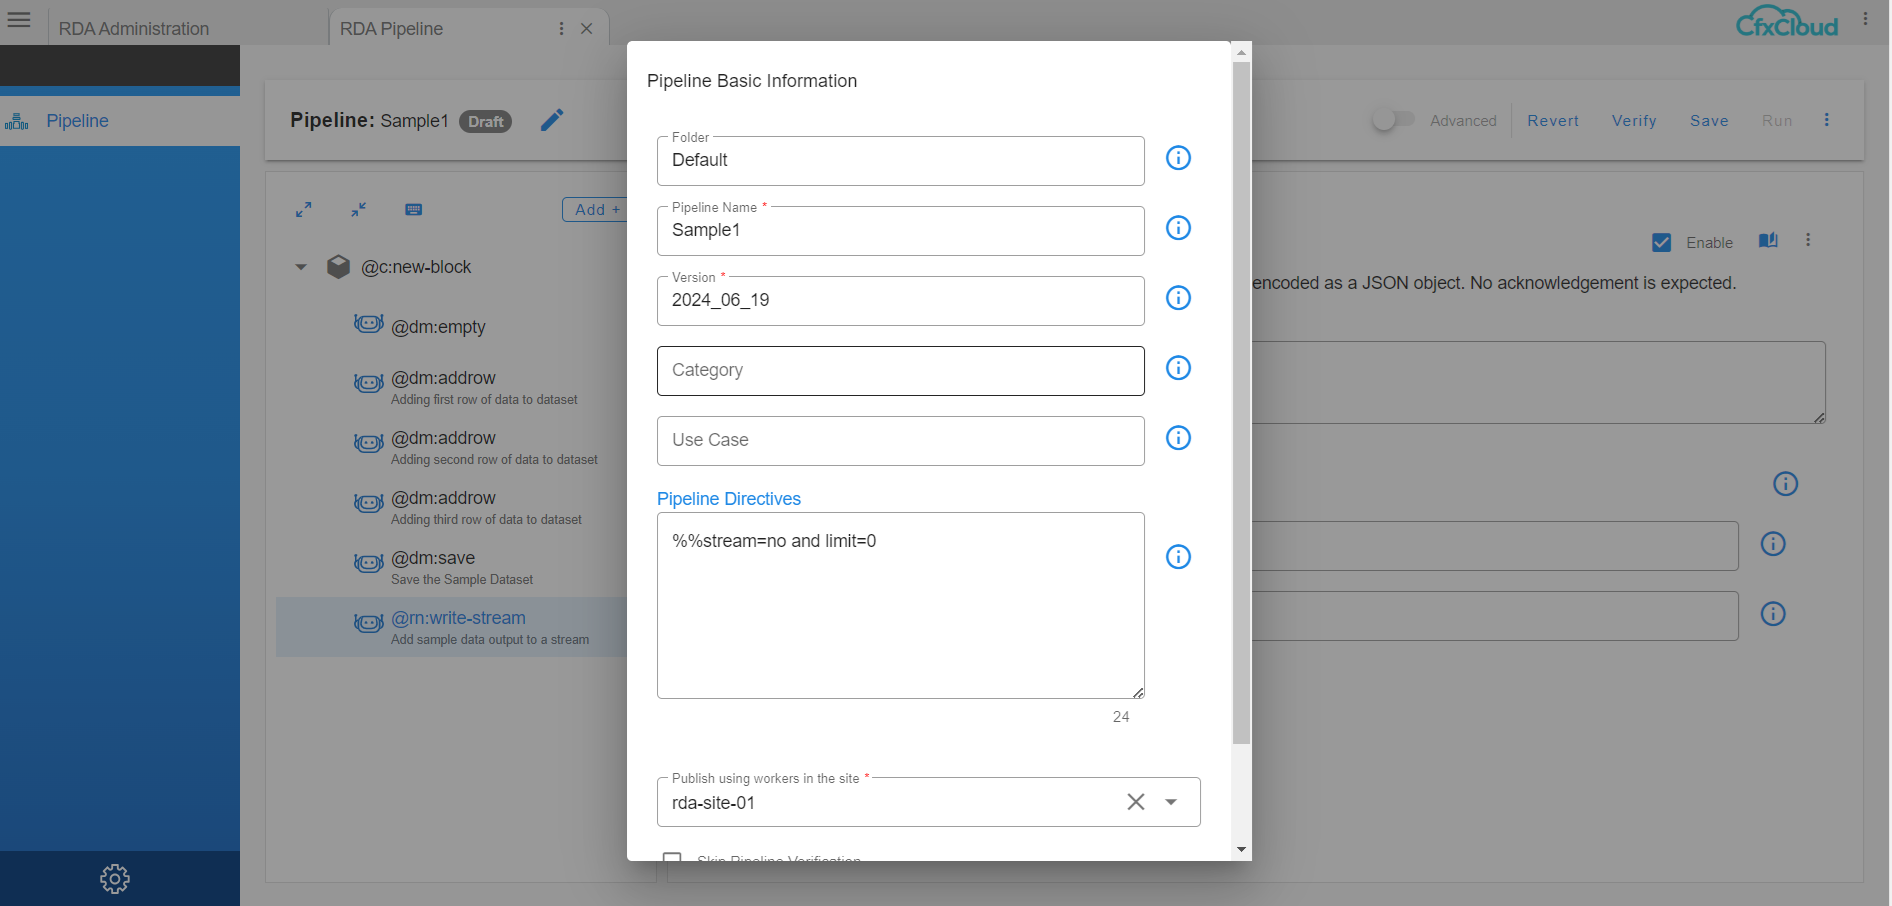Open the documentation book icon next to Enable
The height and width of the screenshot is (906, 1892).
[1768, 240]
